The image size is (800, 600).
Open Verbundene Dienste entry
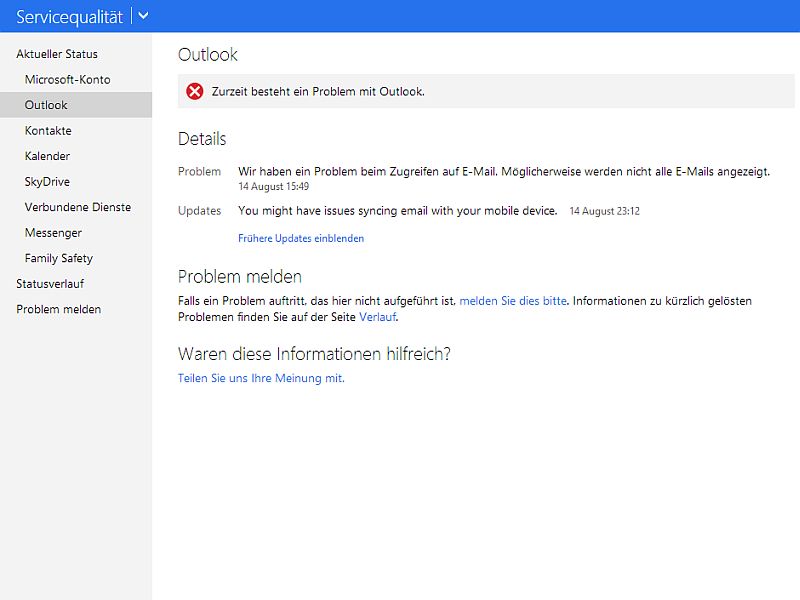click(x=78, y=207)
